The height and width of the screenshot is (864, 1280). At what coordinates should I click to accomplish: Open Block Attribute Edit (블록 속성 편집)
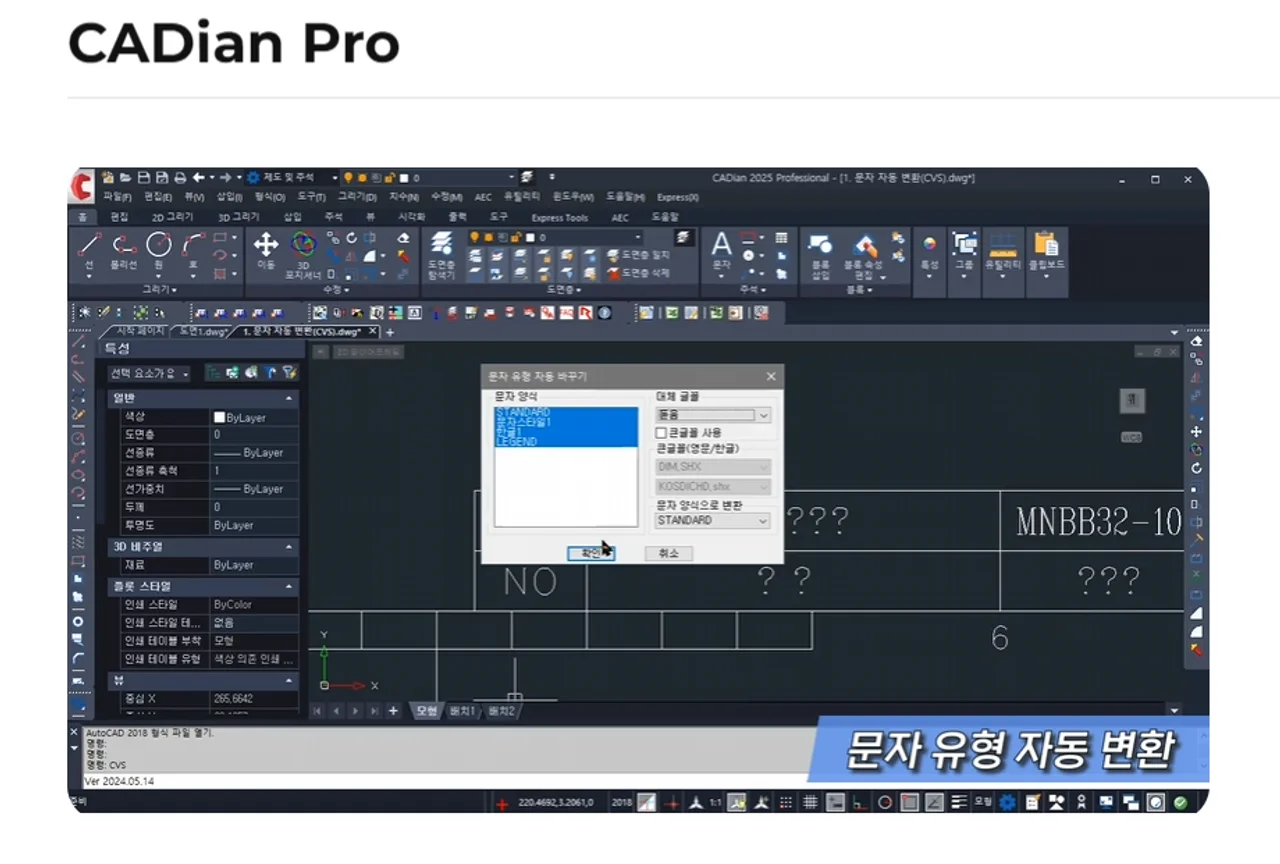coord(862,256)
